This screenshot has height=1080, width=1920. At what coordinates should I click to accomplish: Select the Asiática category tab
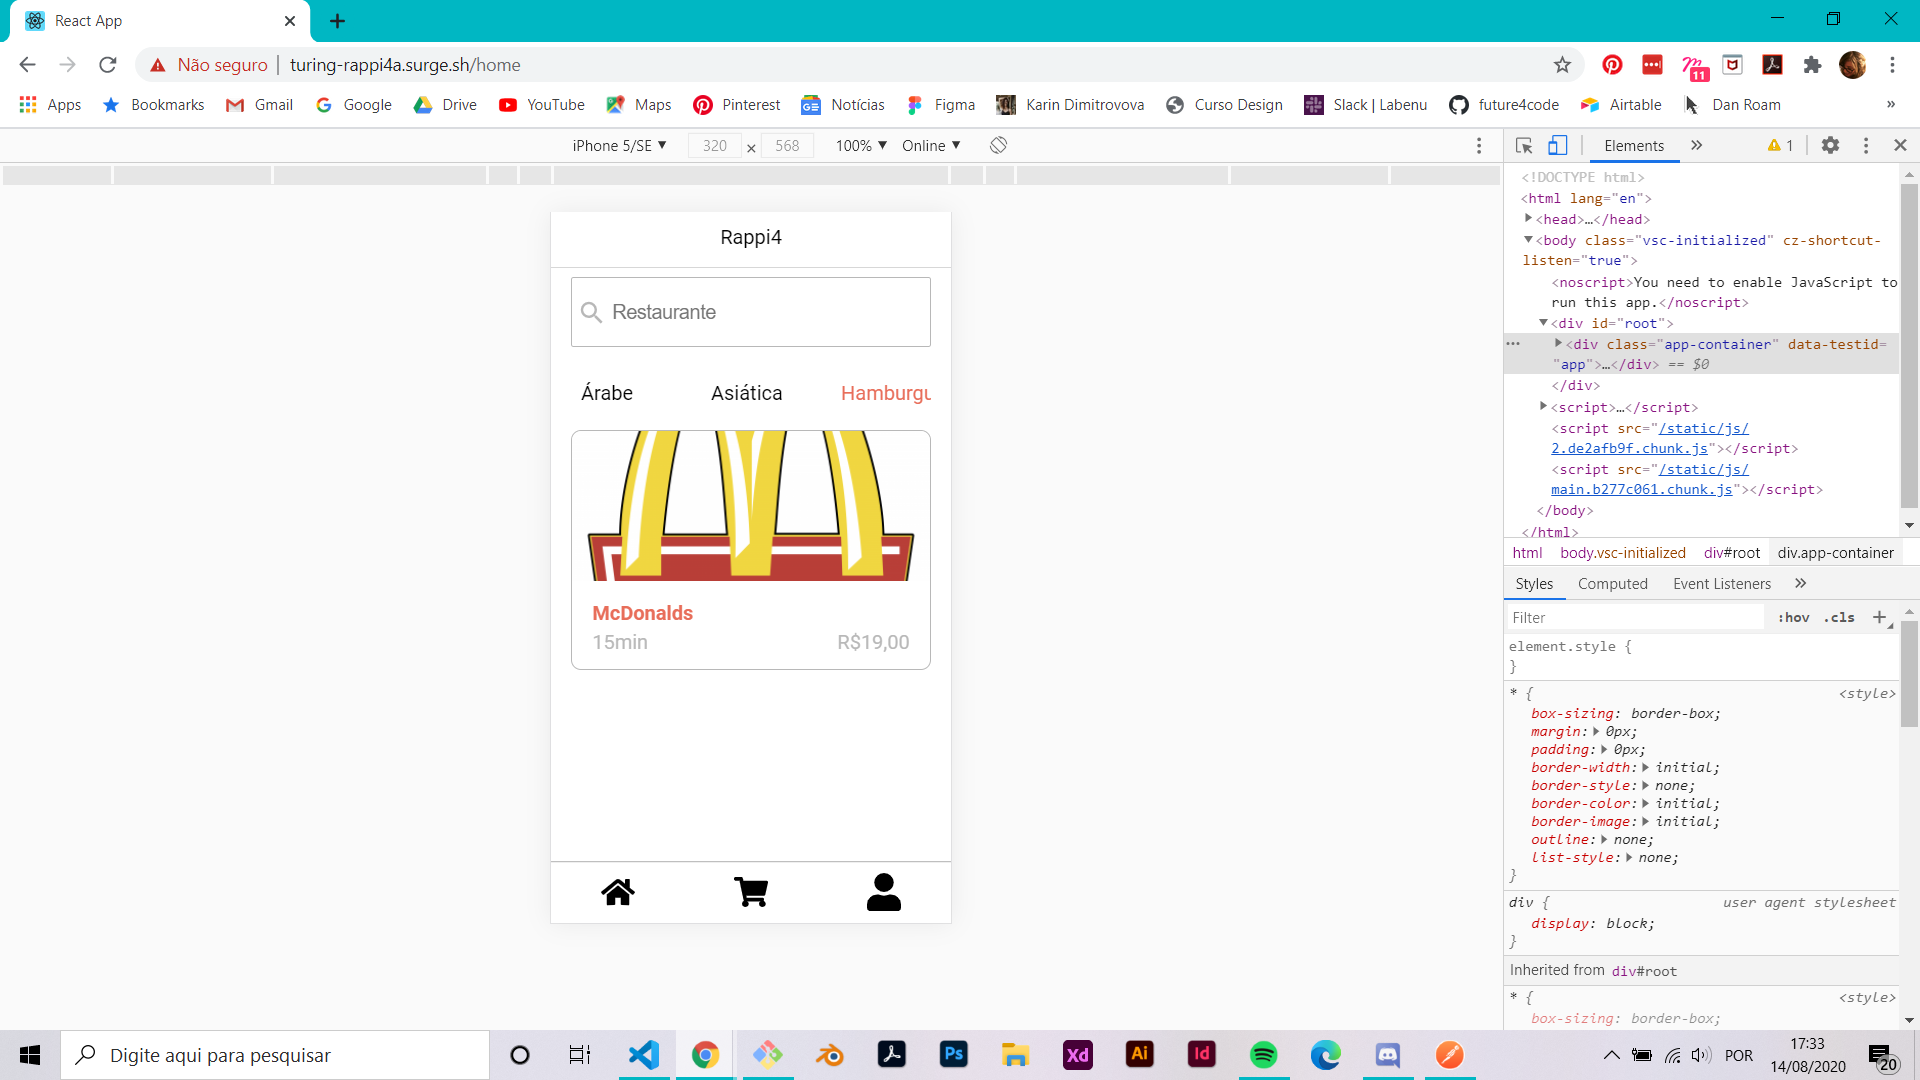pos(746,393)
